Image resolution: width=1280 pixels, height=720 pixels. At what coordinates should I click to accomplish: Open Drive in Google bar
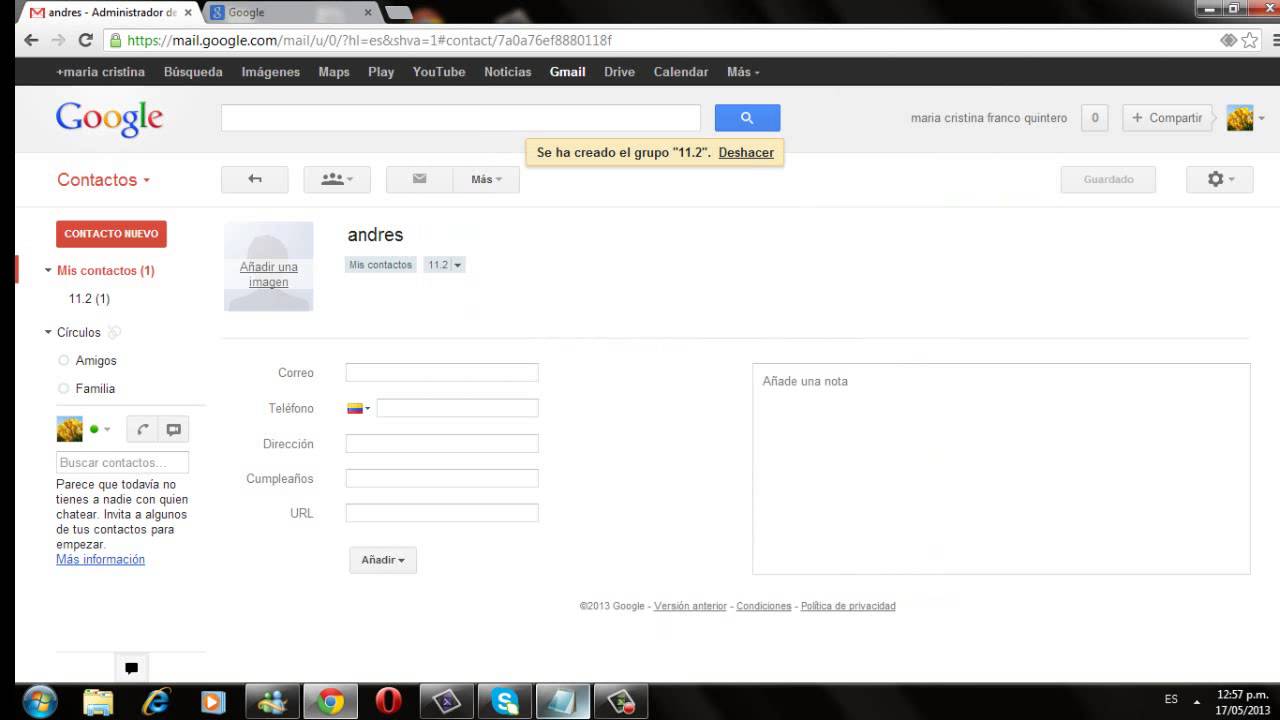pos(619,72)
